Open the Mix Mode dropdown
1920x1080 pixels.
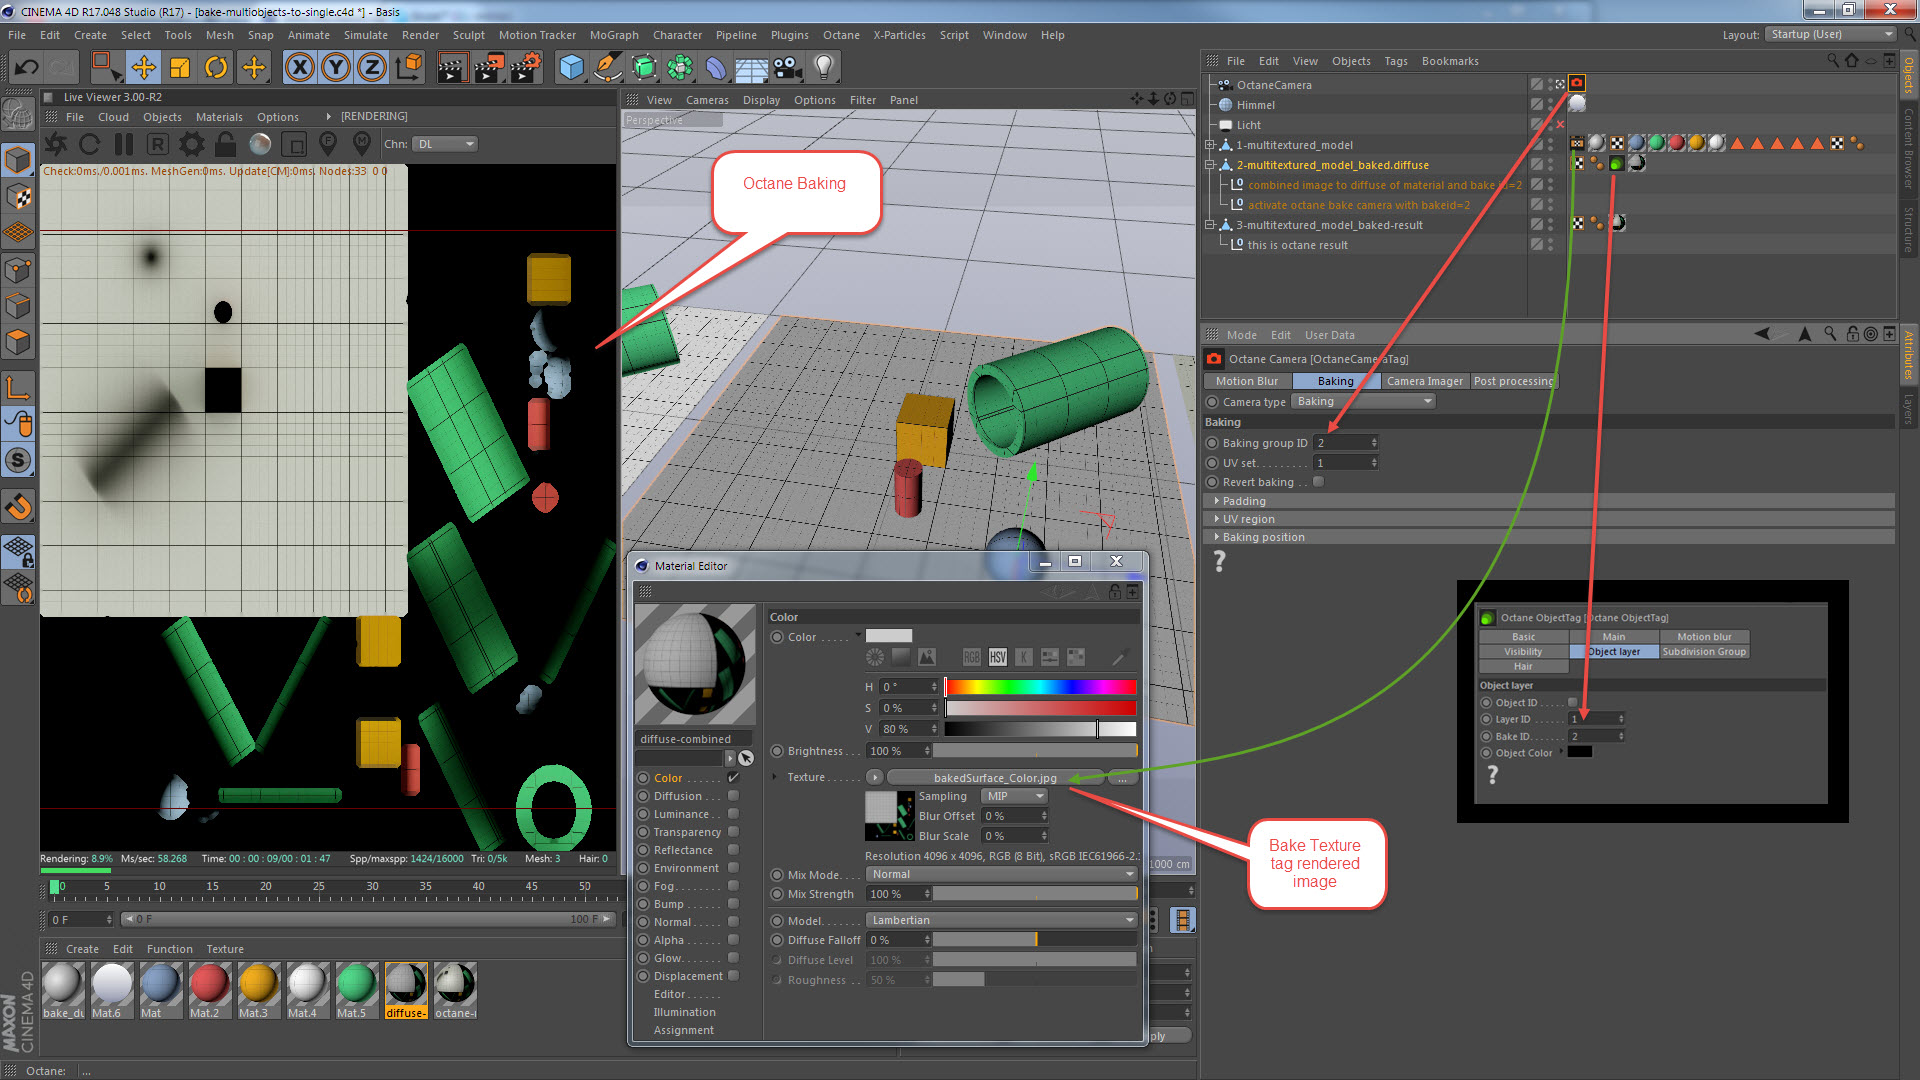pyautogui.click(x=1001, y=874)
